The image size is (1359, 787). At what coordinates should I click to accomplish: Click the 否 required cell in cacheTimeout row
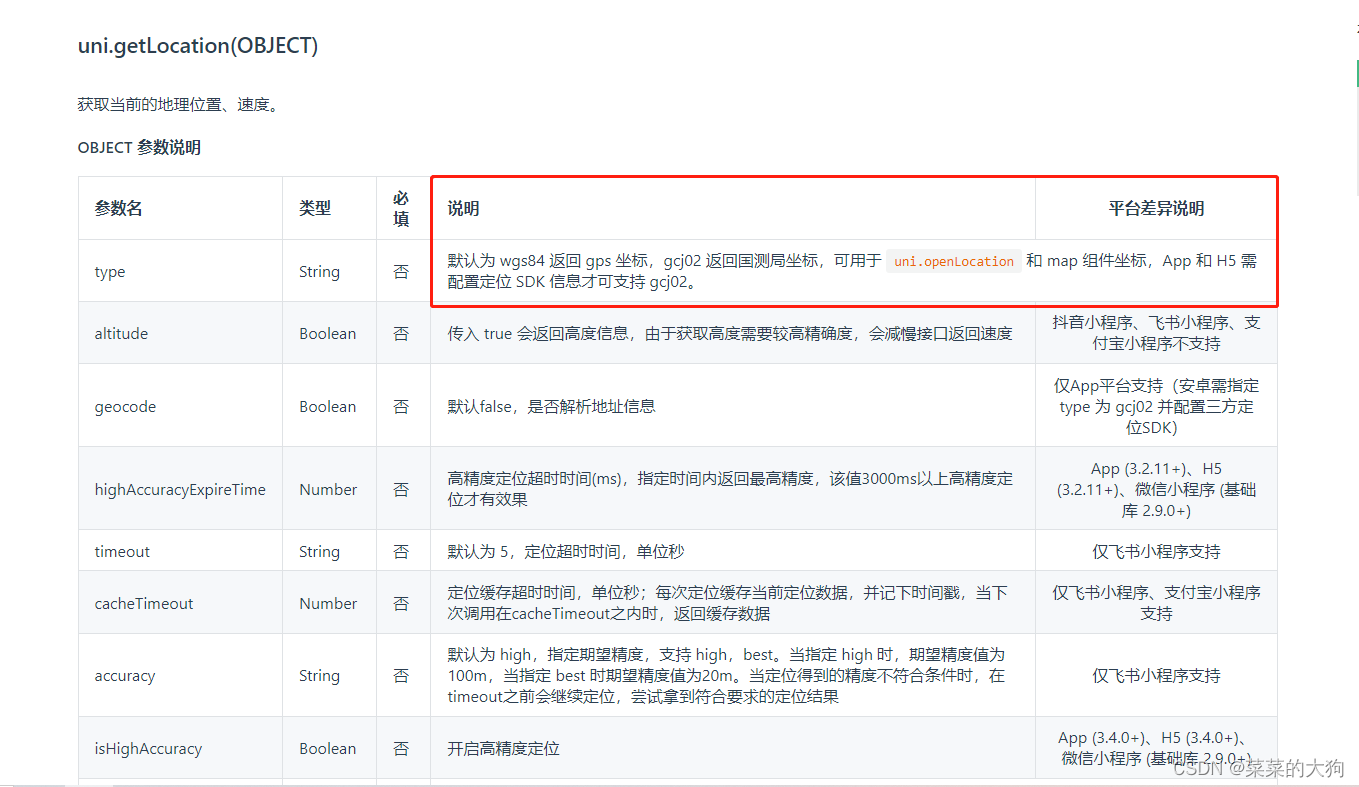click(401, 603)
